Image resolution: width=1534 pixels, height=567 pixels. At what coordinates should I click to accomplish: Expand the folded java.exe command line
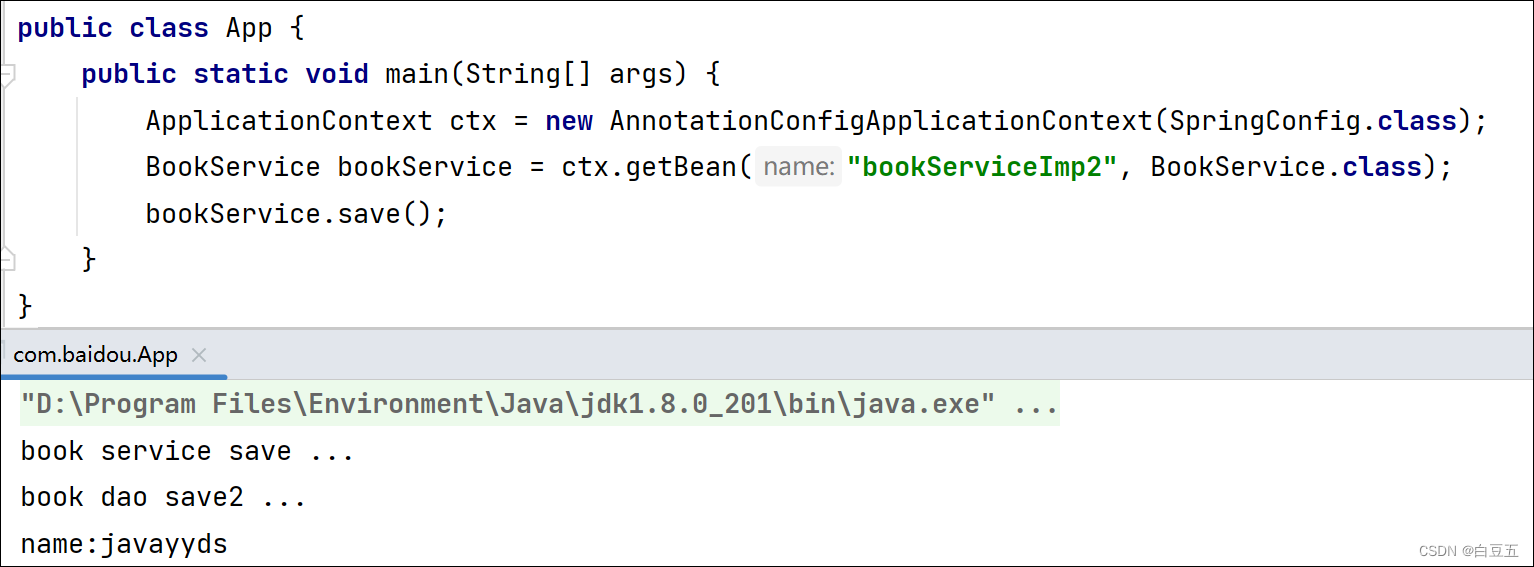point(1036,405)
